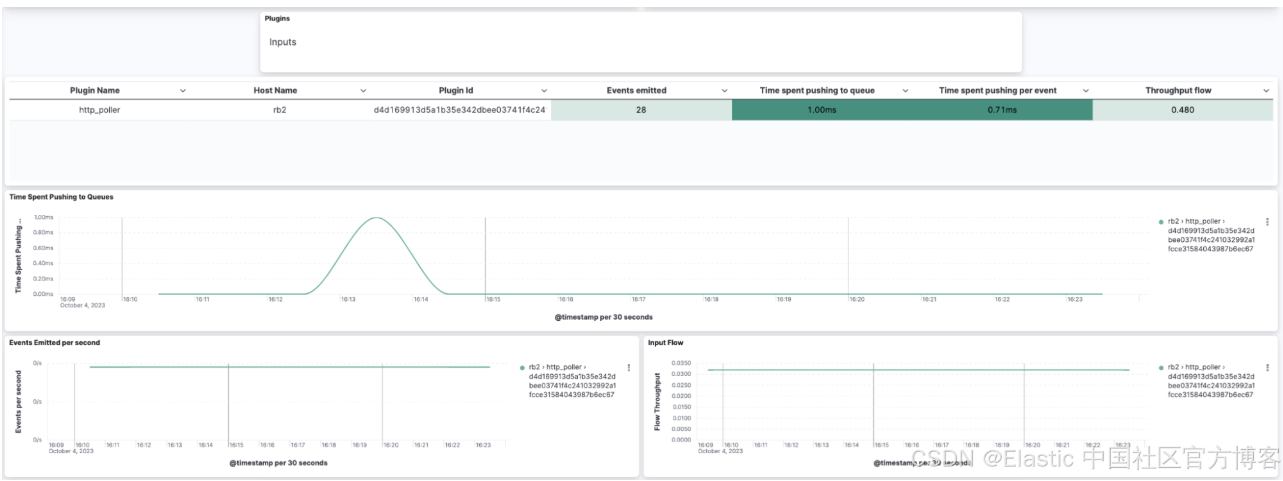Open Plugin Id column chevron menu

tap(543, 91)
